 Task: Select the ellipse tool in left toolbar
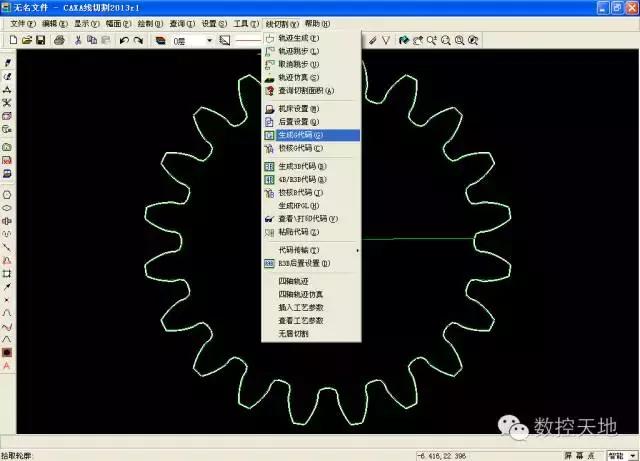click(x=7, y=208)
